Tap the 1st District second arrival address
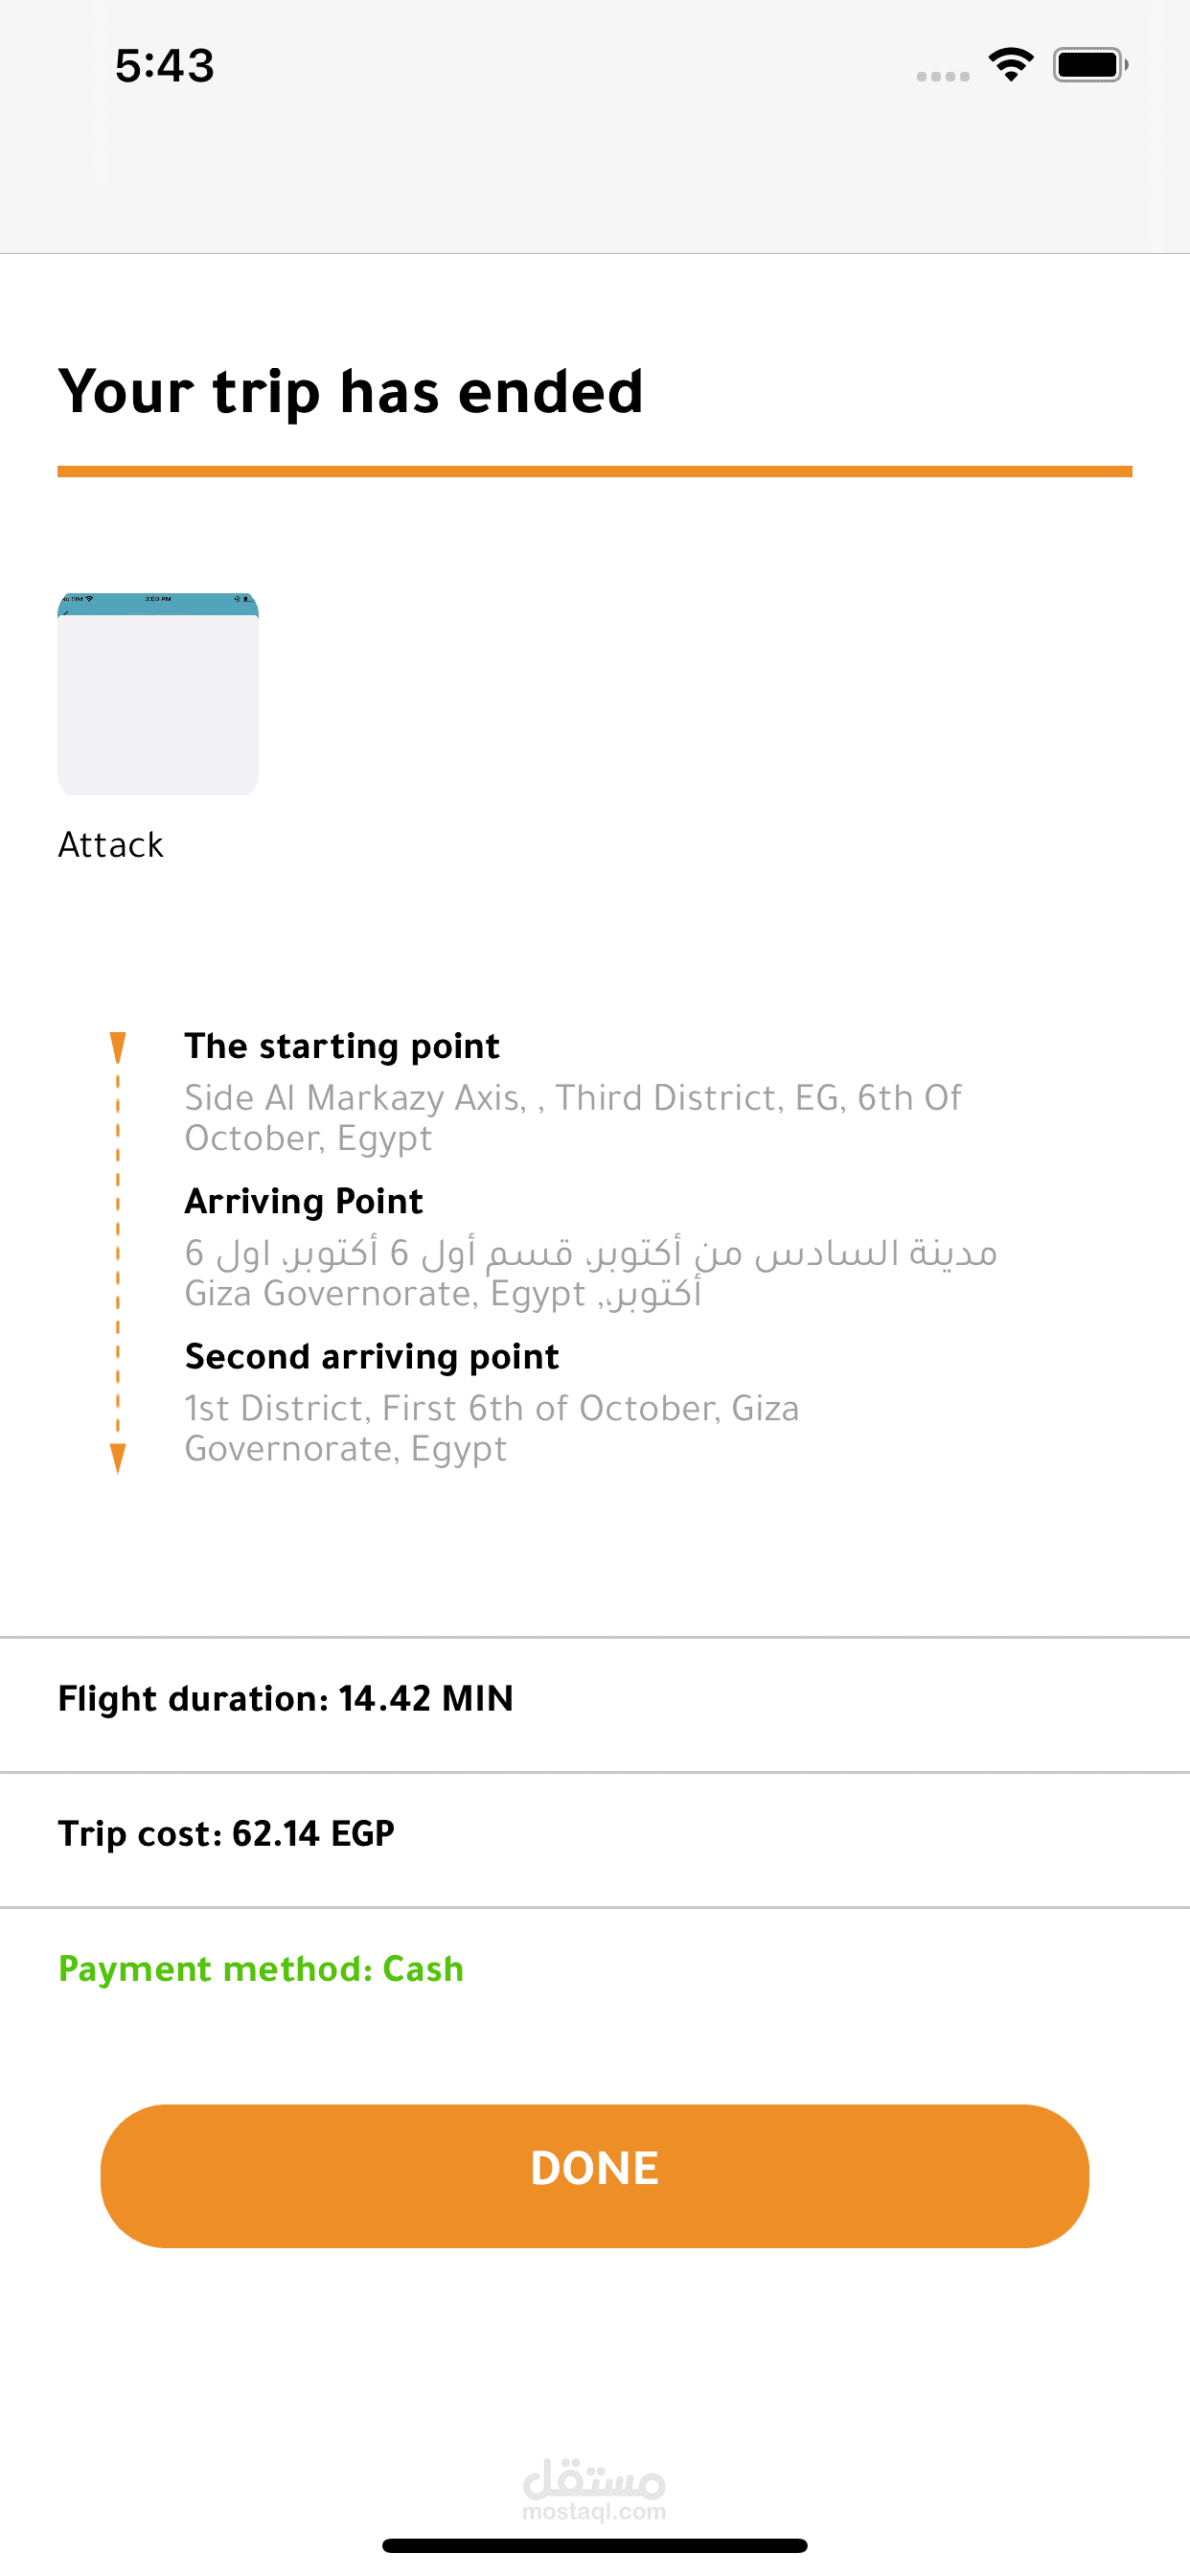Image resolution: width=1190 pixels, height=2576 pixels. [x=492, y=1428]
